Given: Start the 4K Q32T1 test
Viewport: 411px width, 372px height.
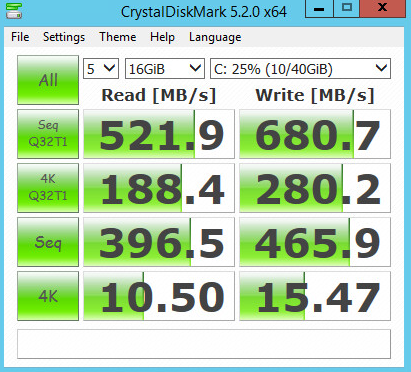Looking at the screenshot, I should (48, 188).
